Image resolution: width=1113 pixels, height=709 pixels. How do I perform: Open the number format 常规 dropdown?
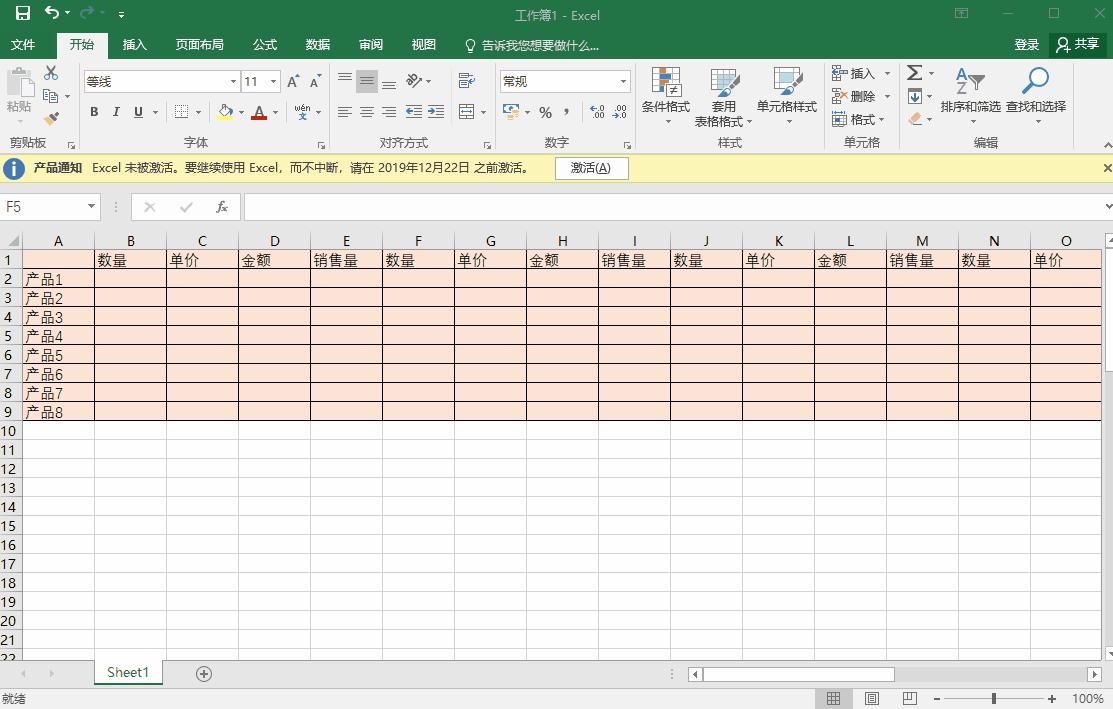pyautogui.click(x=622, y=80)
